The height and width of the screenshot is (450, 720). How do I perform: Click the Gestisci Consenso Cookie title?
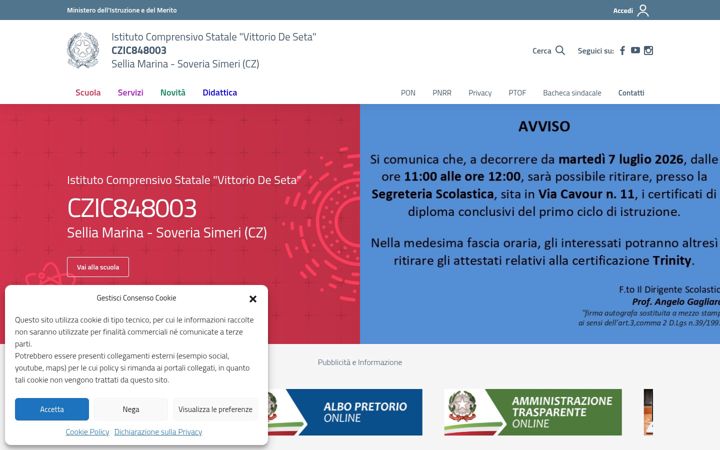[136, 298]
